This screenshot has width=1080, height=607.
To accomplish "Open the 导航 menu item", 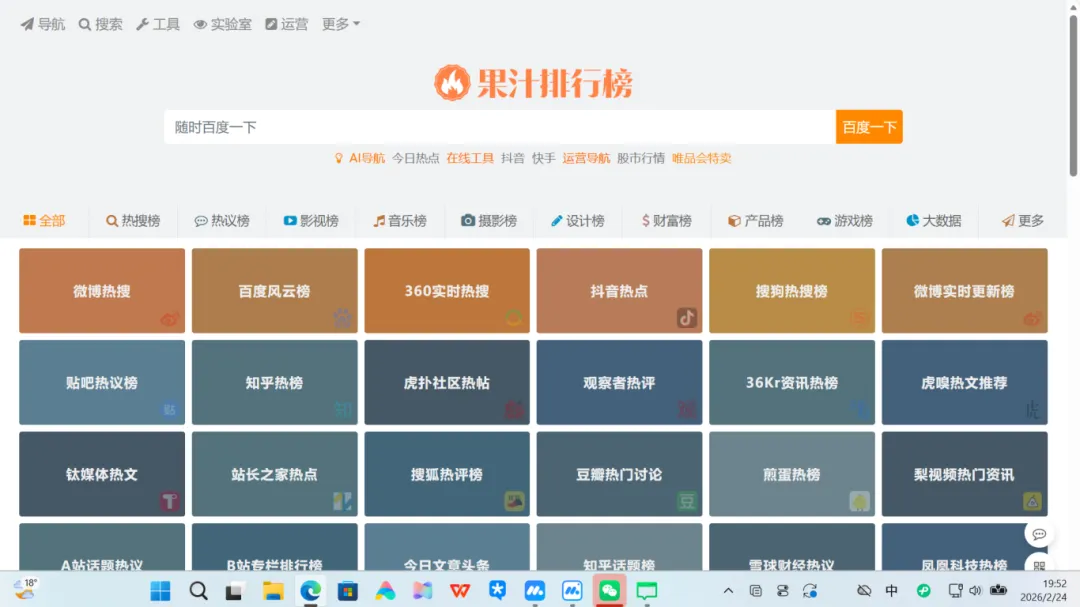I will point(43,24).
